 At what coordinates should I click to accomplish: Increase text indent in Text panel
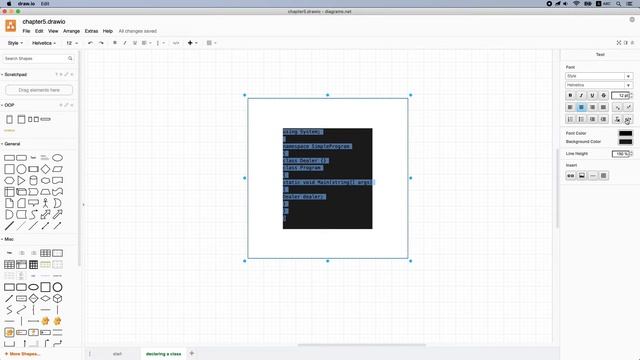tap(603, 119)
